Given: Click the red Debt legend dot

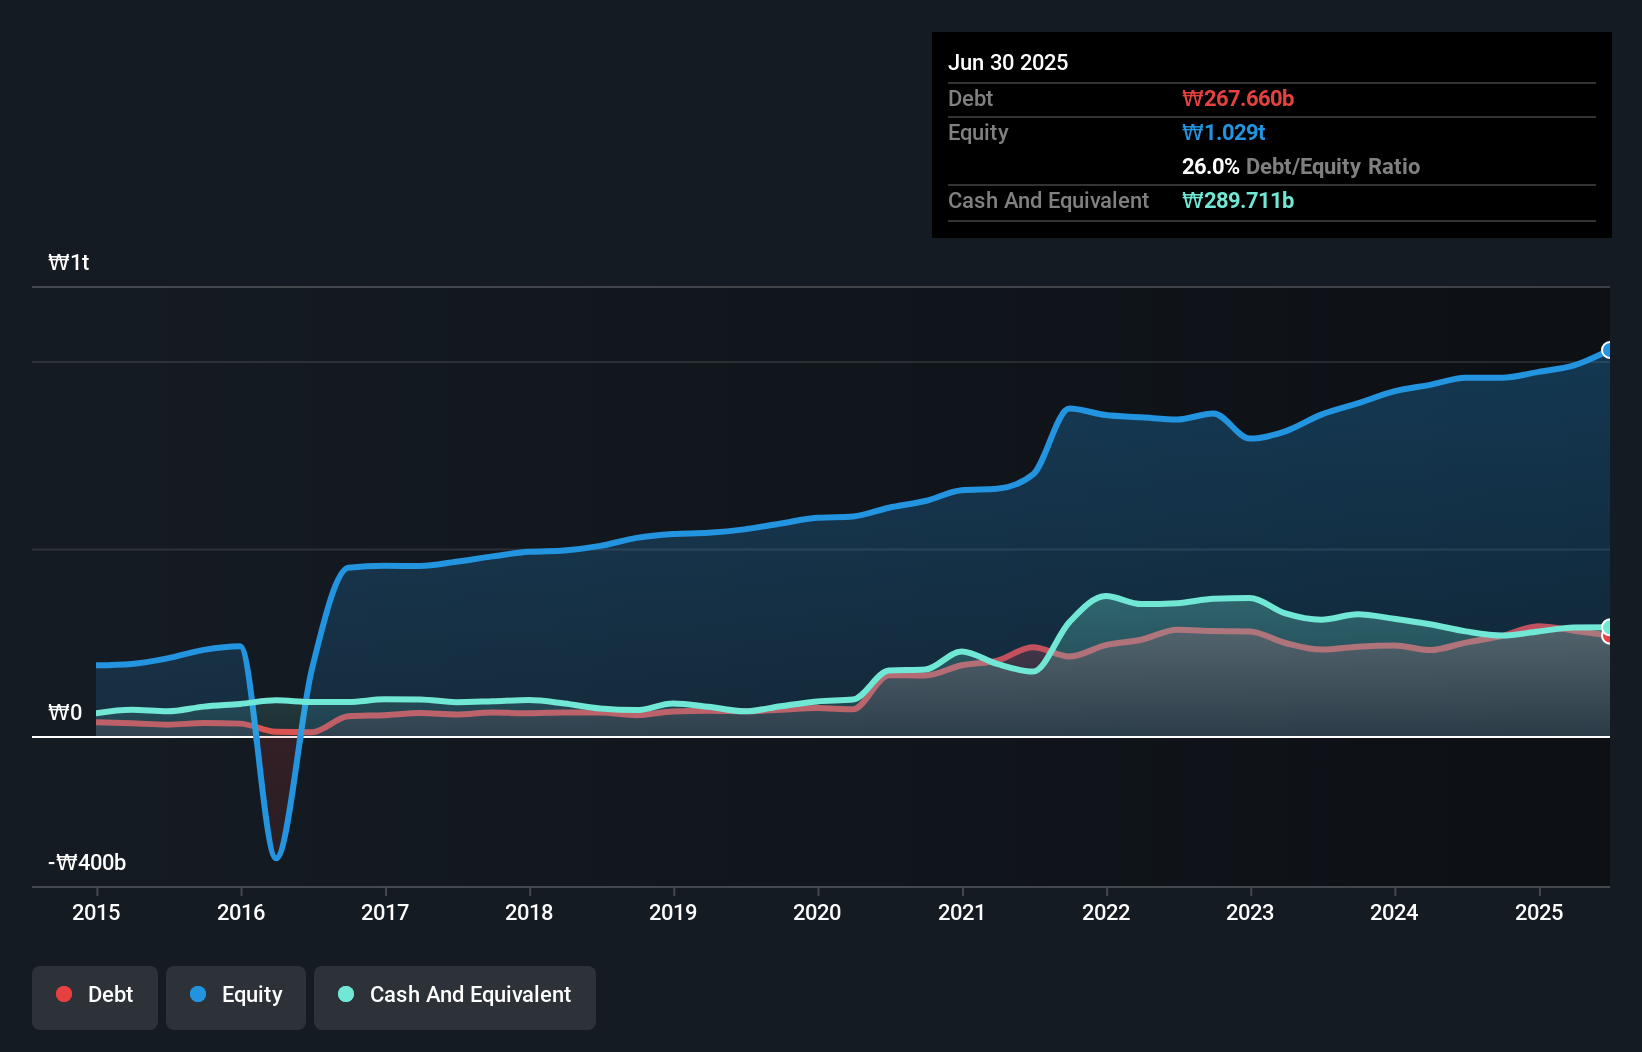Looking at the screenshot, I should (x=64, y=995).
